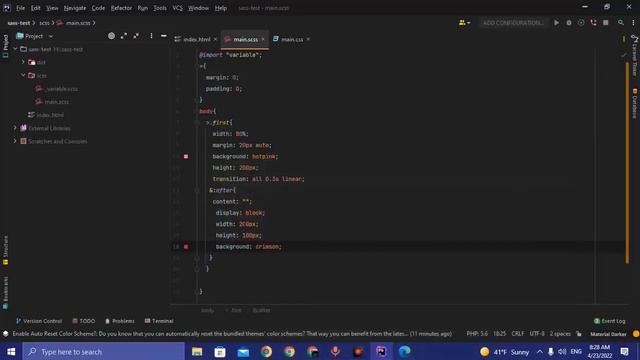Open Project panel options three-dots icon
The image size is (640, 360).
[151, 36]
